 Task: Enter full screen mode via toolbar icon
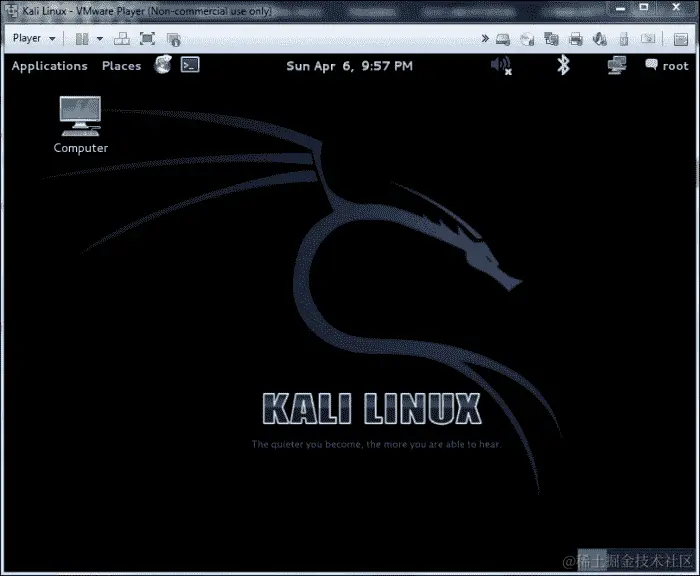(x=147, y=39)
